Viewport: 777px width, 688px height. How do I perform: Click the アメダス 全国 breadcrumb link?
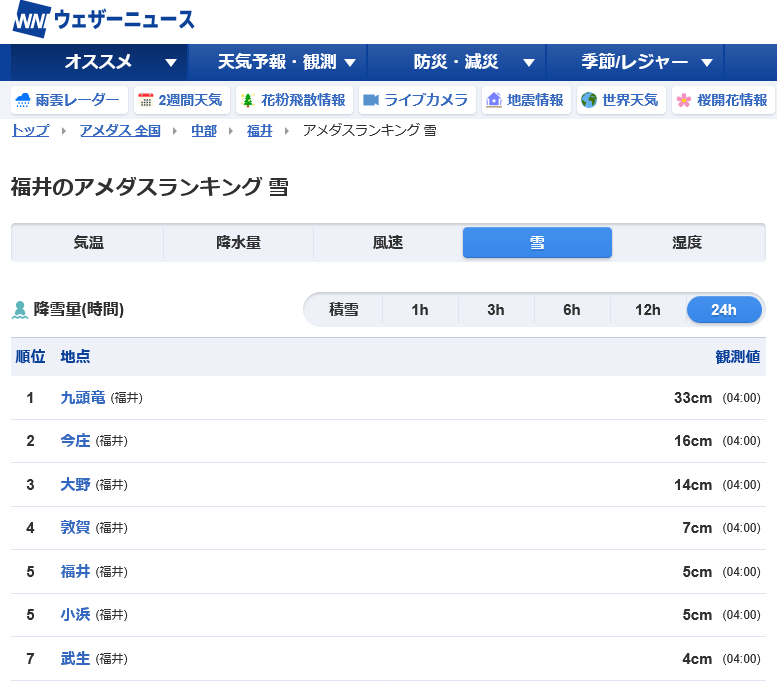120,130
